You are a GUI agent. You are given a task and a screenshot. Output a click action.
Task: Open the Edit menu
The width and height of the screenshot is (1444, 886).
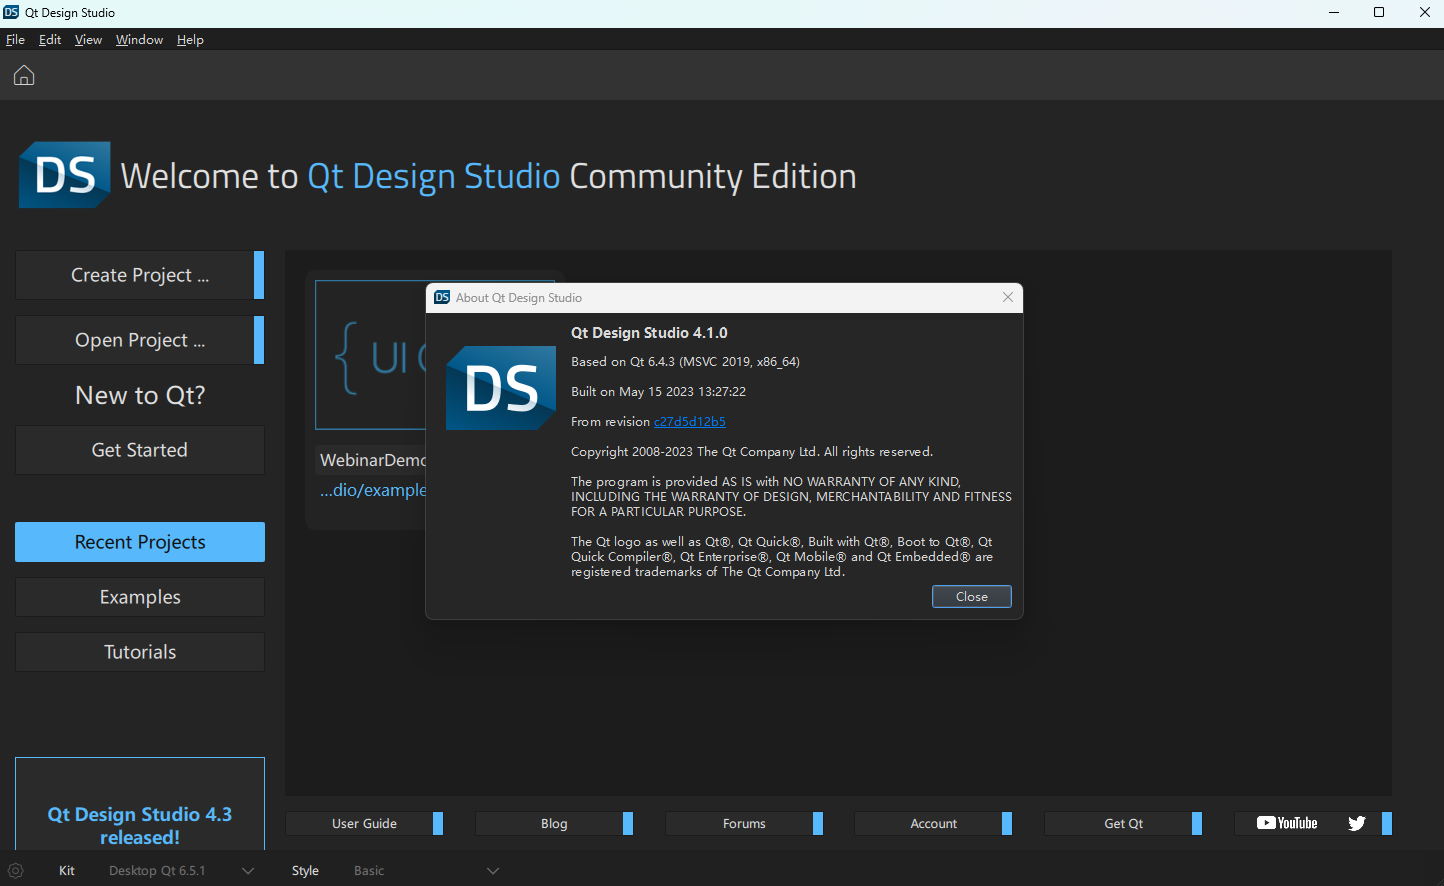(50, 39)
